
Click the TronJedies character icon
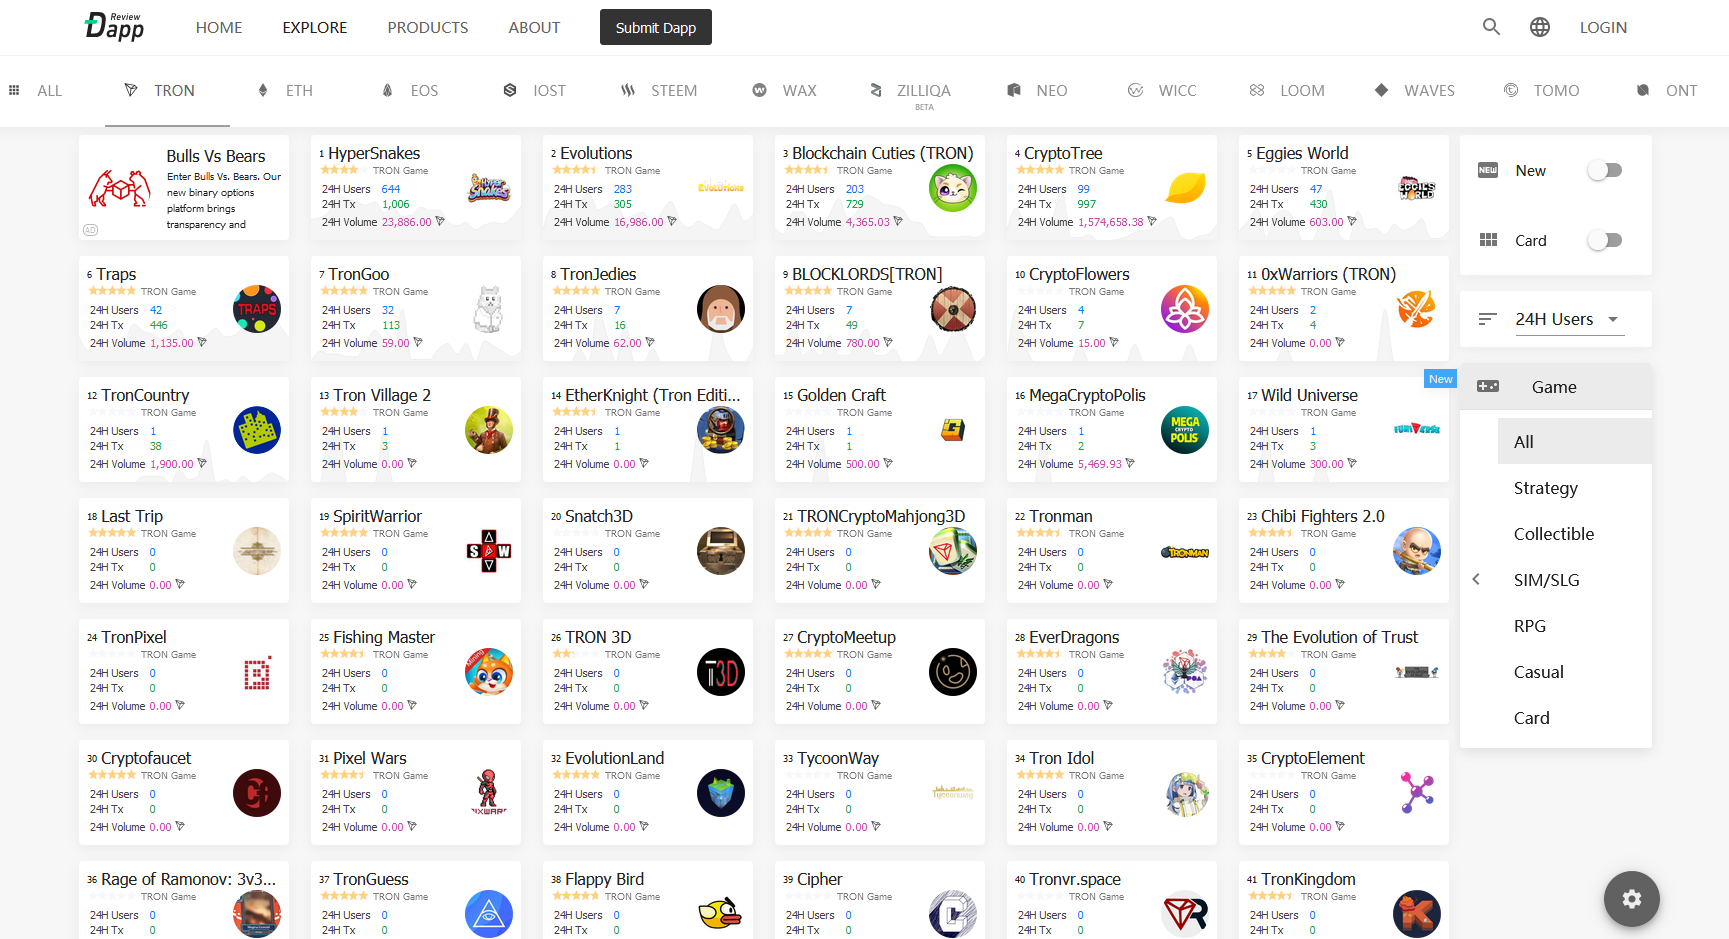[x=721, y=309]
